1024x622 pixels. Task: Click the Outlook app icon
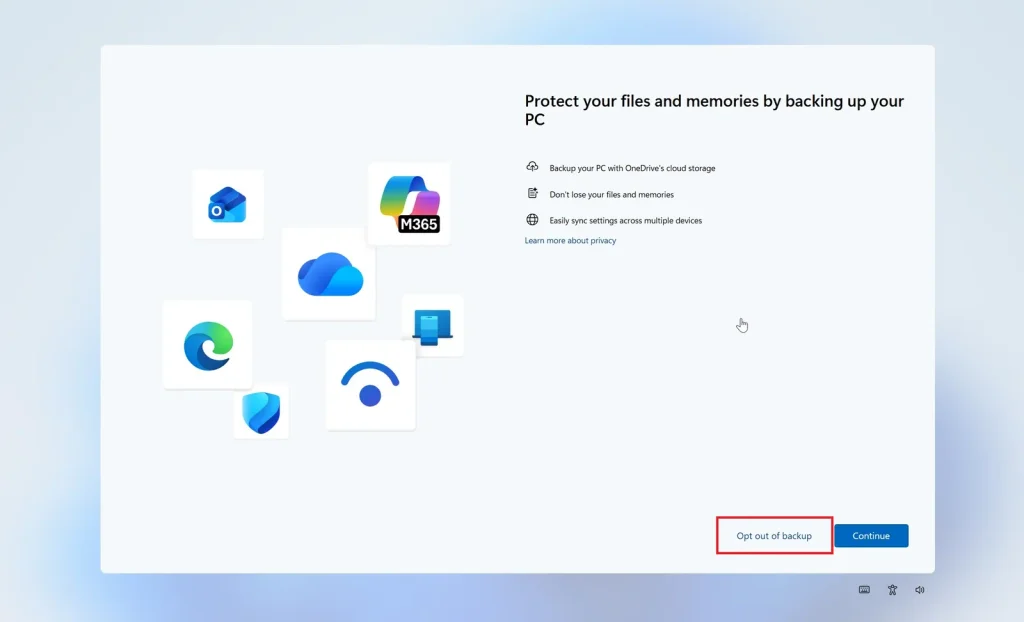(227, 205)
